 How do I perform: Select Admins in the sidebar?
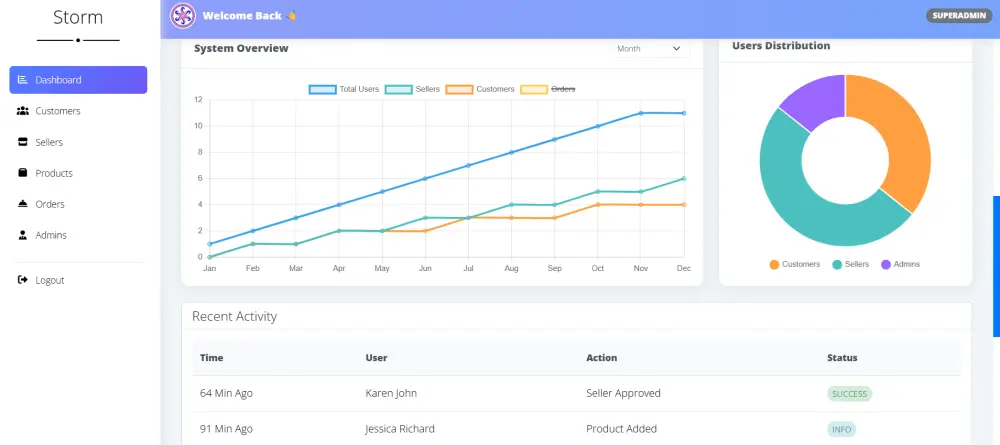[x=78, y=235]
